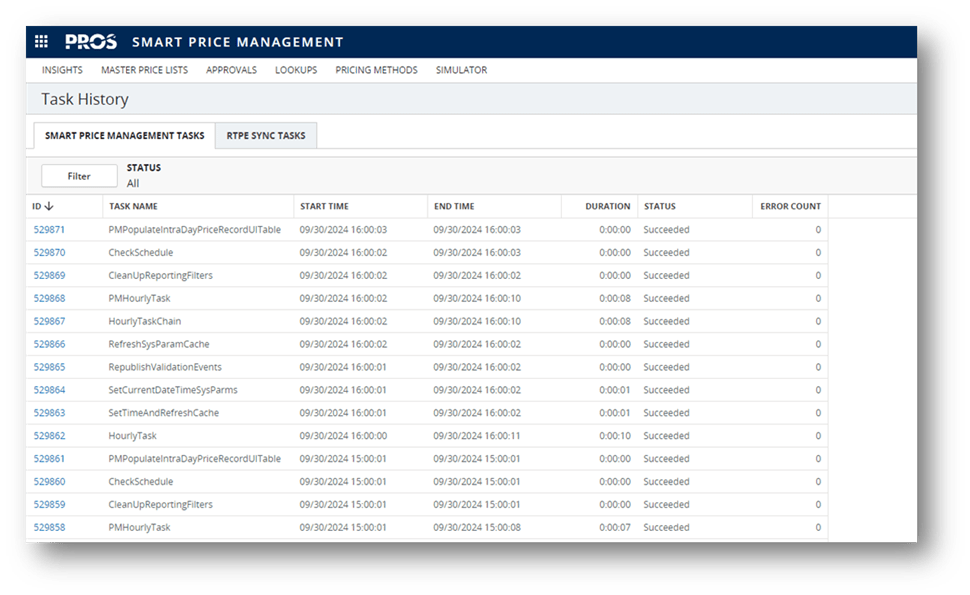Viewport: 970px width, 595px height.
Task: Open the Insights menu
Action: click(x=62, y=70)
